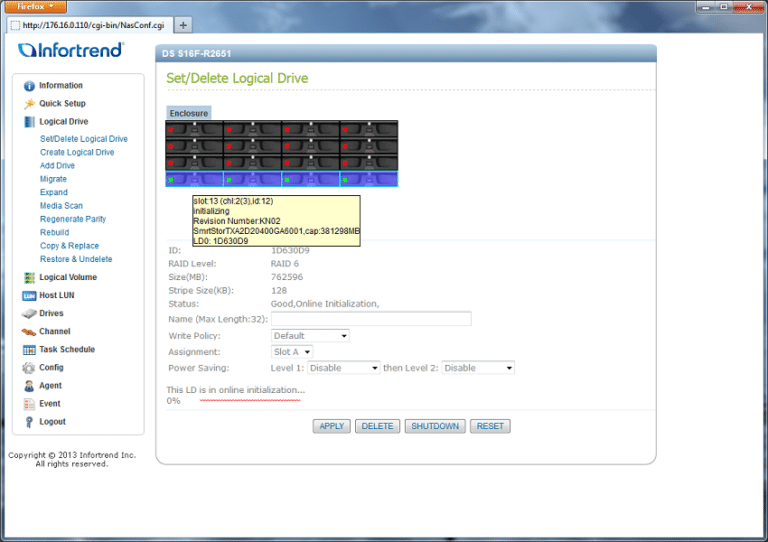Open Power Saving Level 1 dropdown
Screen dimensions: 768x542
pyautogui.click(x=343, y=368)
